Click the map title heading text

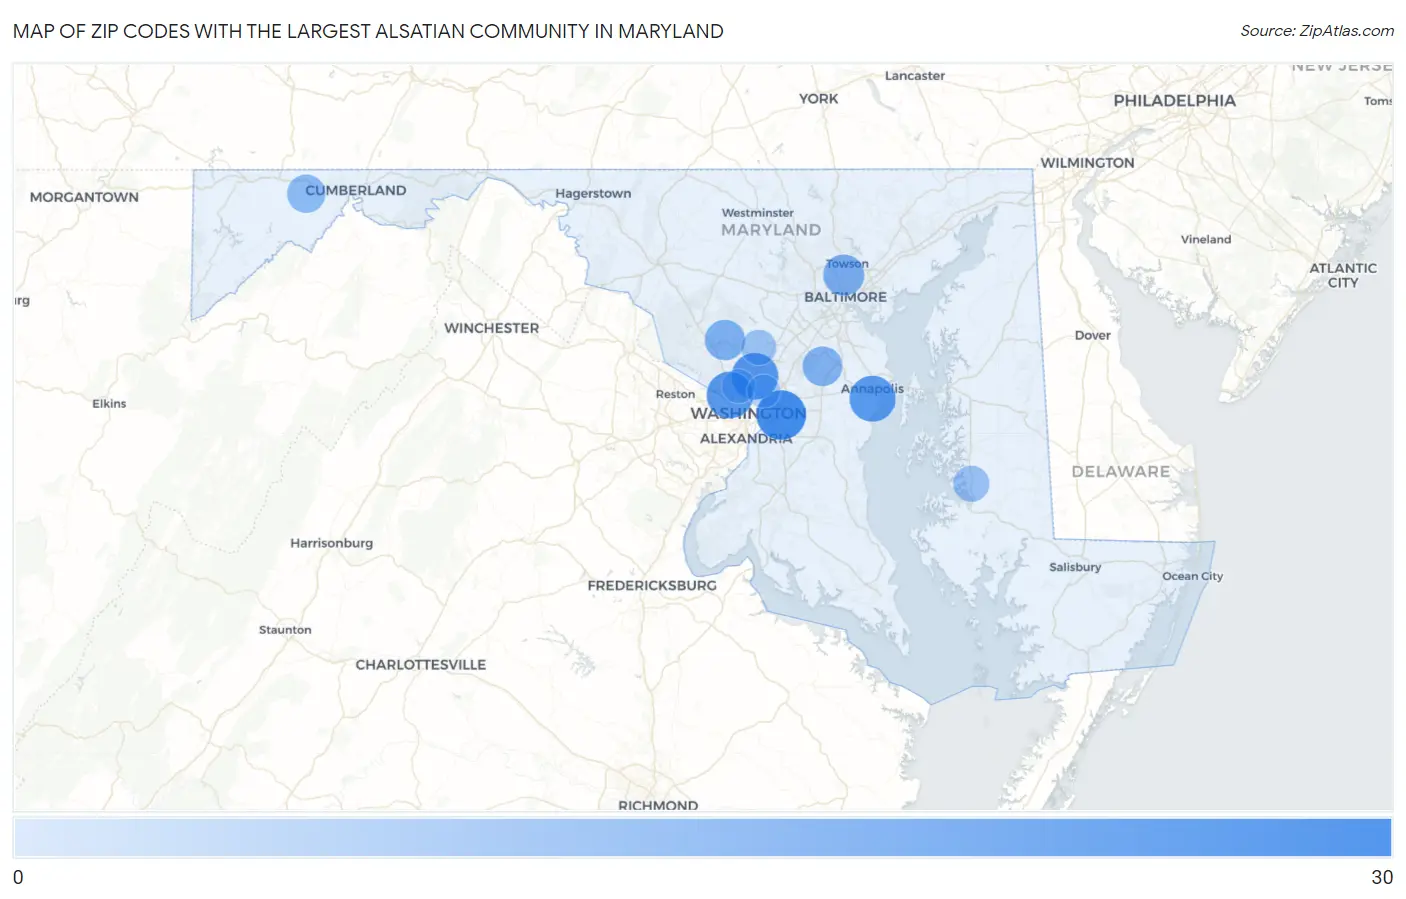click(x=368, y=31)
